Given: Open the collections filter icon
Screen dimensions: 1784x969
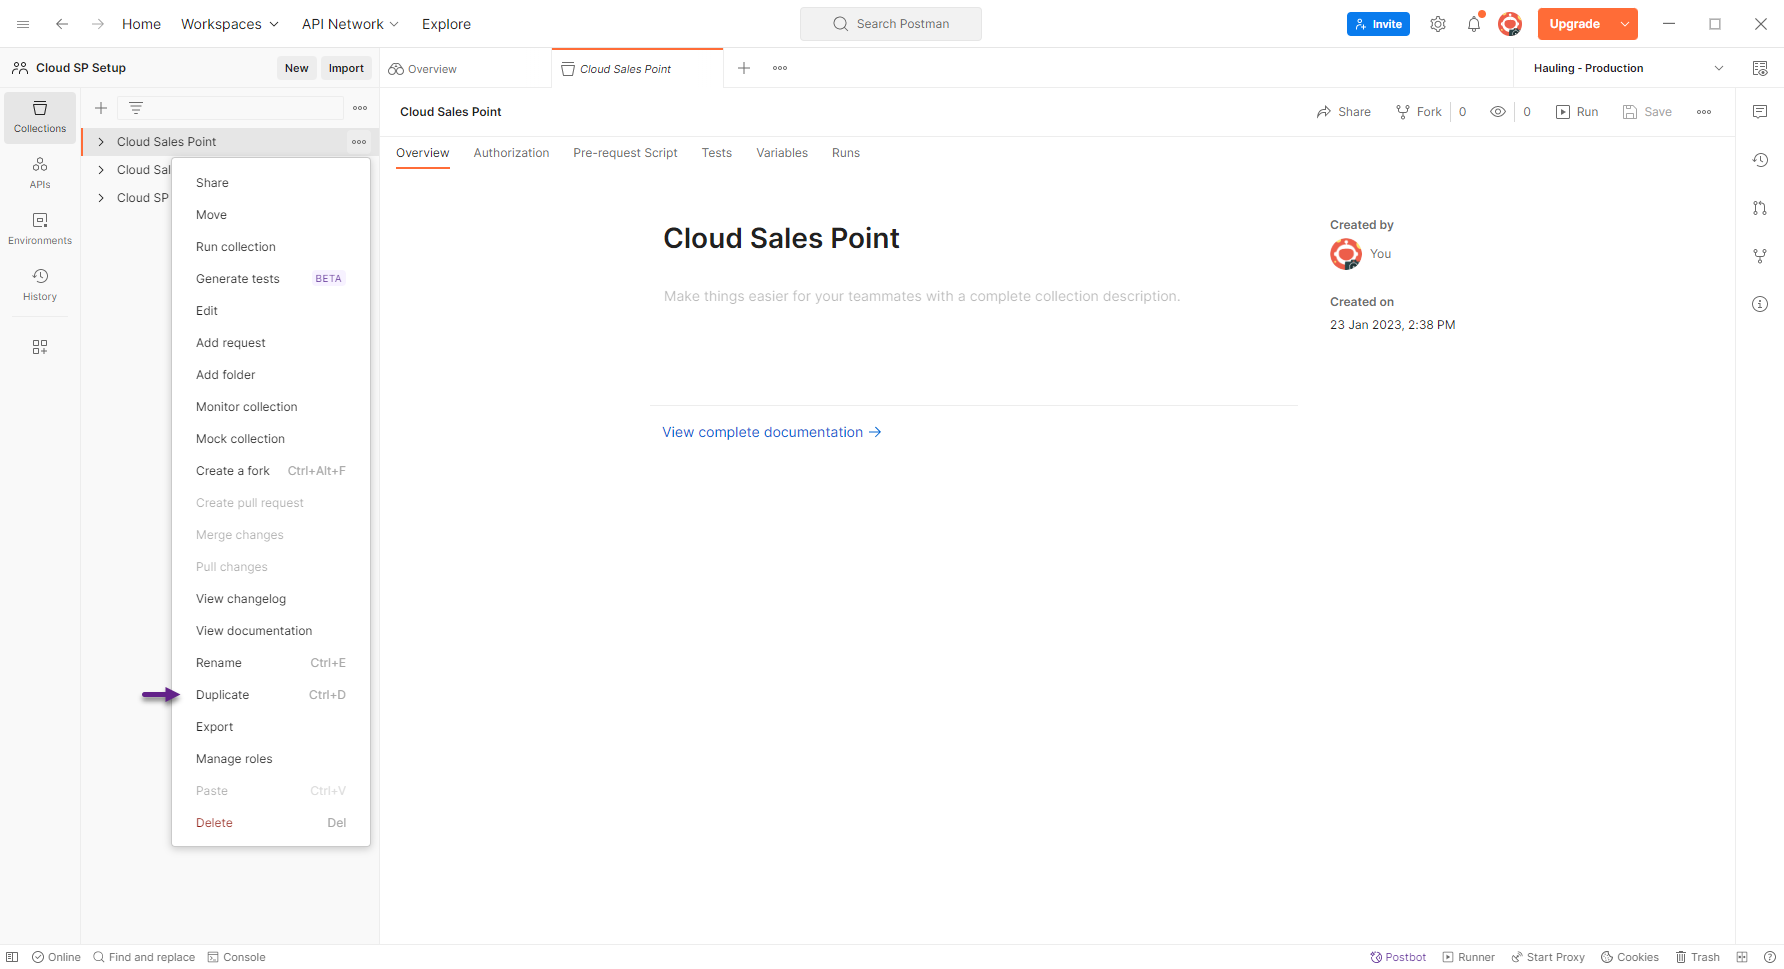Looking at the screenshot, I should [x=136, y=108].
